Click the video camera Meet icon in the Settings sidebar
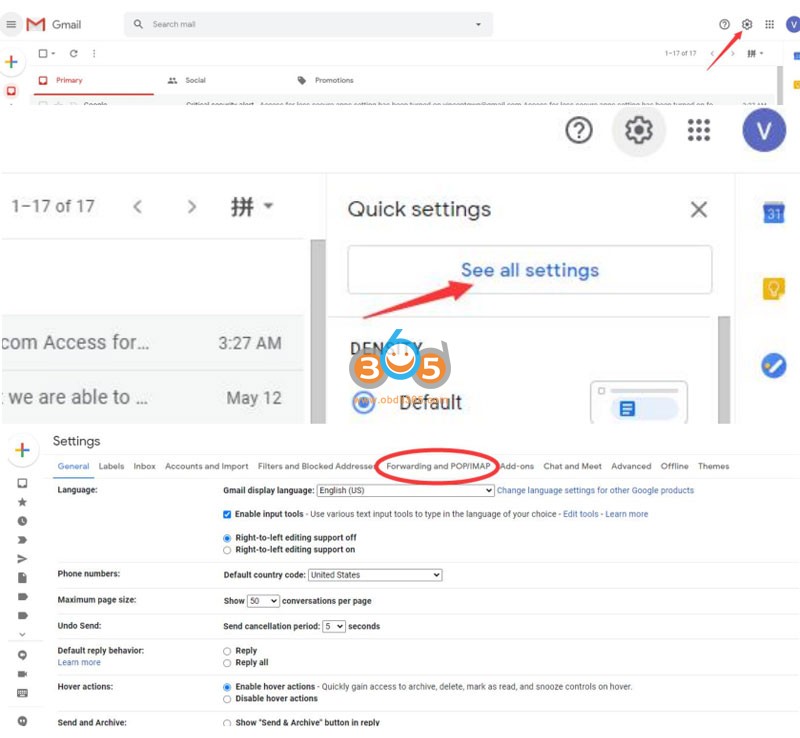The height and width of the screenshot is (738, 800). pyautogui.click(x=22, y=674)
